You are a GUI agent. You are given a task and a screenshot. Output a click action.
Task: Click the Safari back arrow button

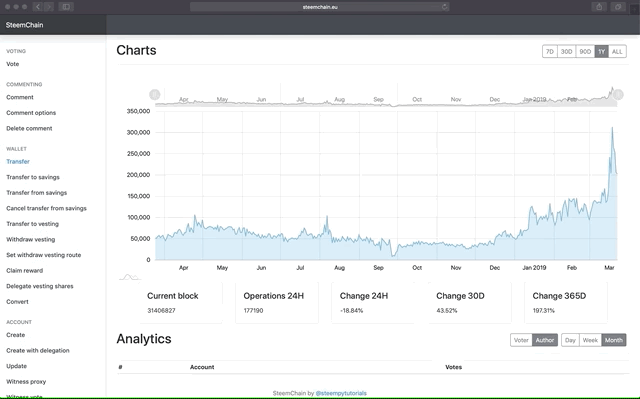pos(38,7)
